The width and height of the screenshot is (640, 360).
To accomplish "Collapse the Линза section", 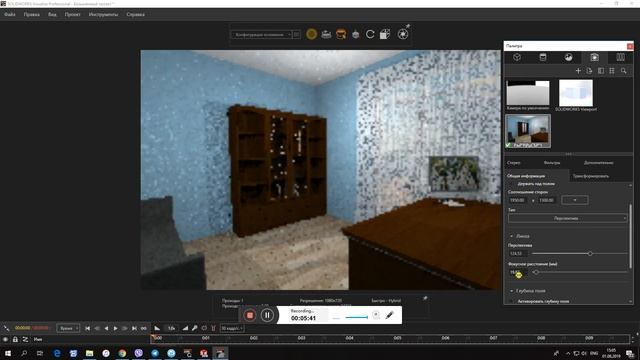I will pos(511,236).
